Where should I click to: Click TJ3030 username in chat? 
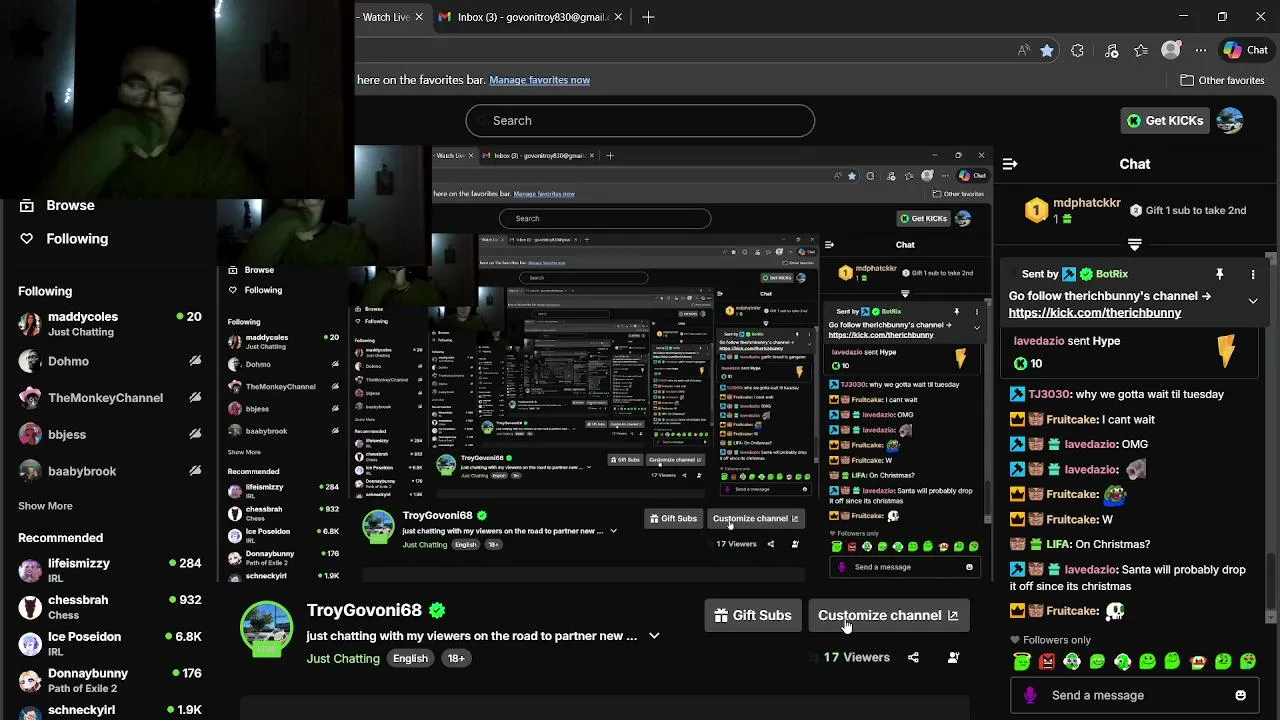point(1047,394)
